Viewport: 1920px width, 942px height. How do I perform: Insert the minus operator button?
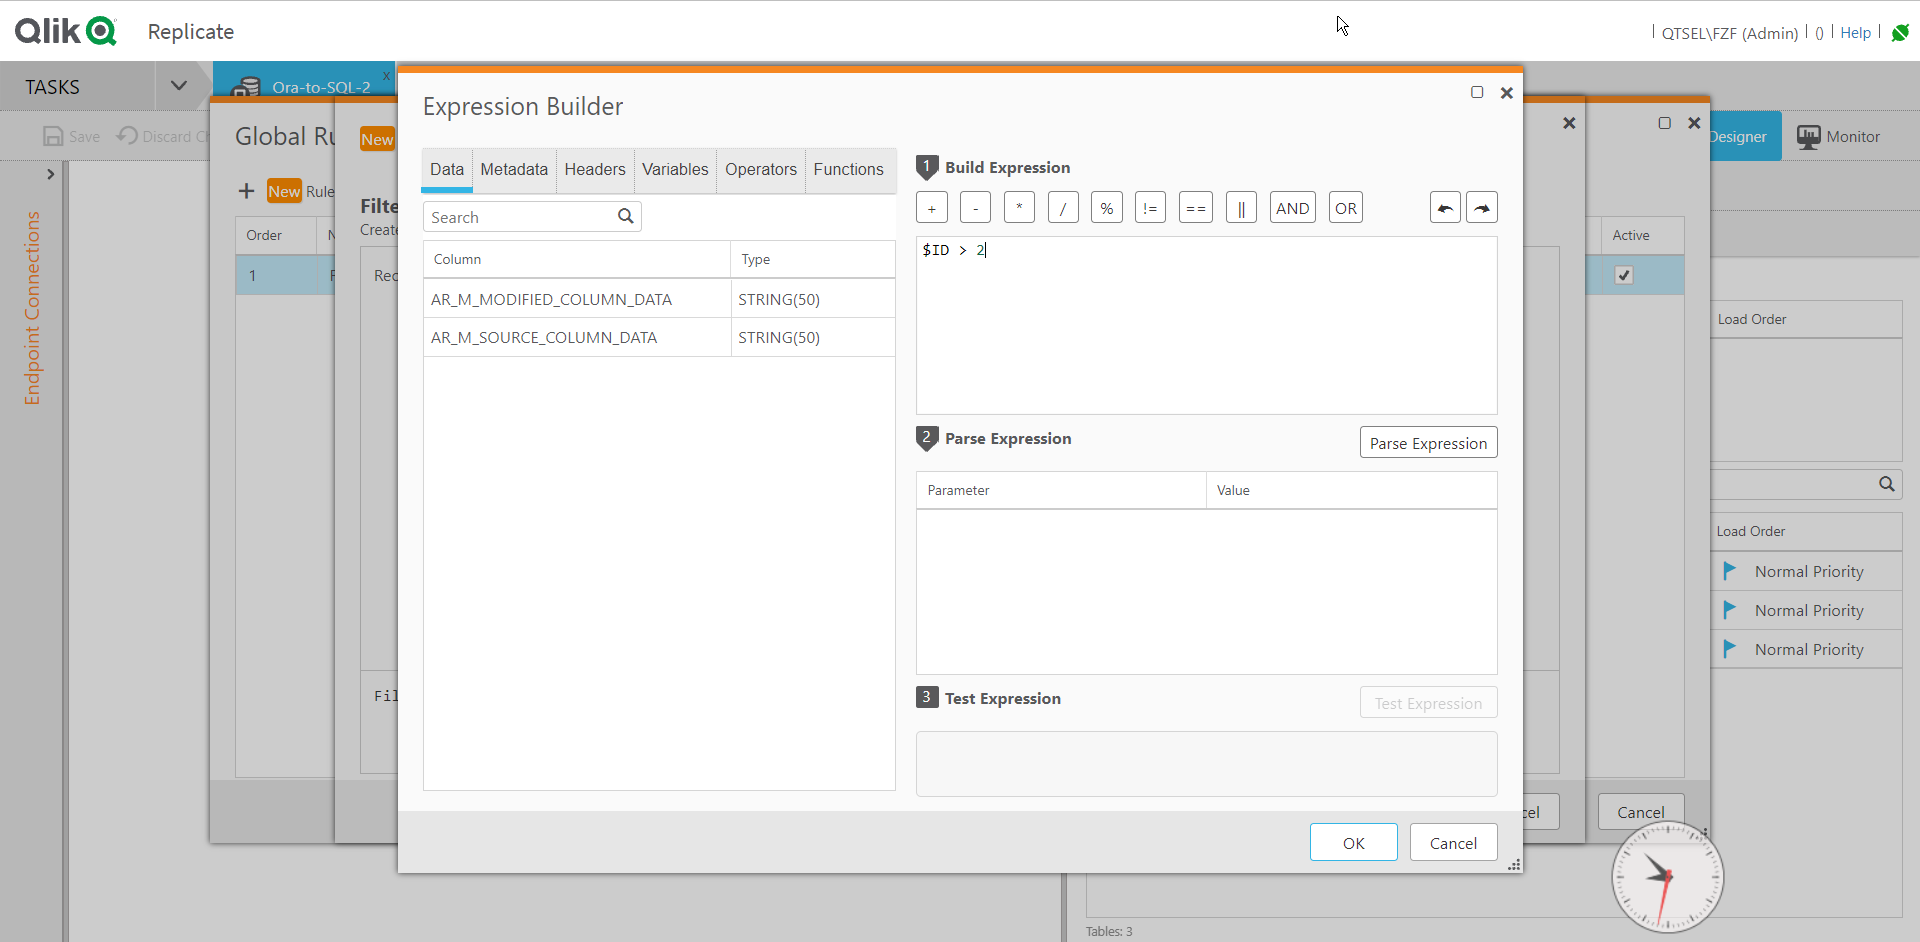975,208
